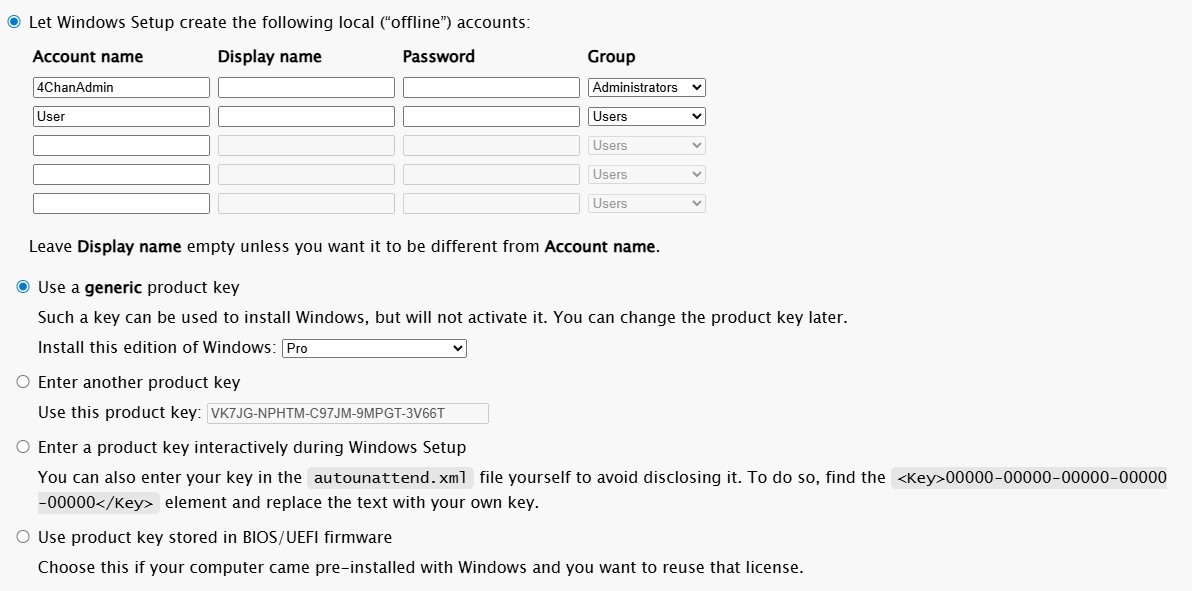This screenshot has height=591, width=1192.
Task: Click the fifth empty account name field
Action: [x=121, y=203]
